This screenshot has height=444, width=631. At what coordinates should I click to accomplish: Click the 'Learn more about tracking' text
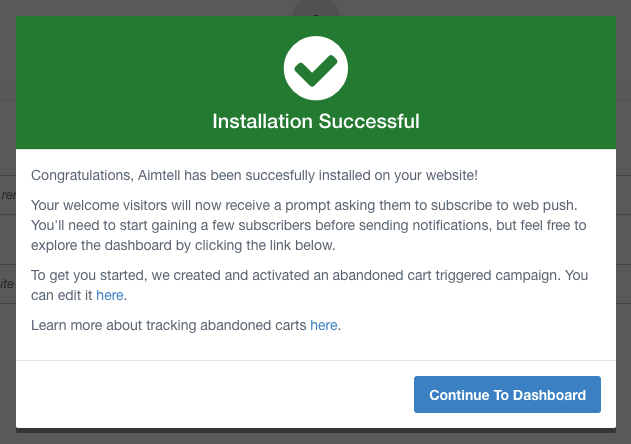[170, 326]
